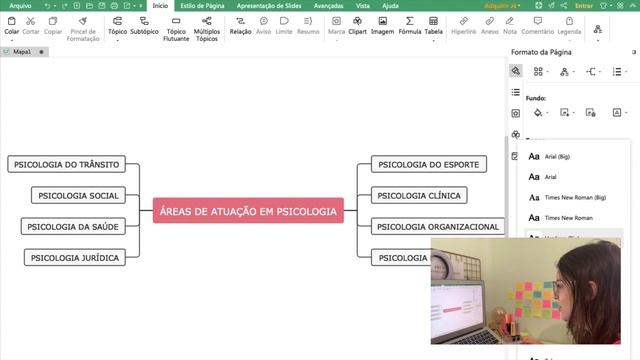Click the Comentário icon

(x=538, y=21)
